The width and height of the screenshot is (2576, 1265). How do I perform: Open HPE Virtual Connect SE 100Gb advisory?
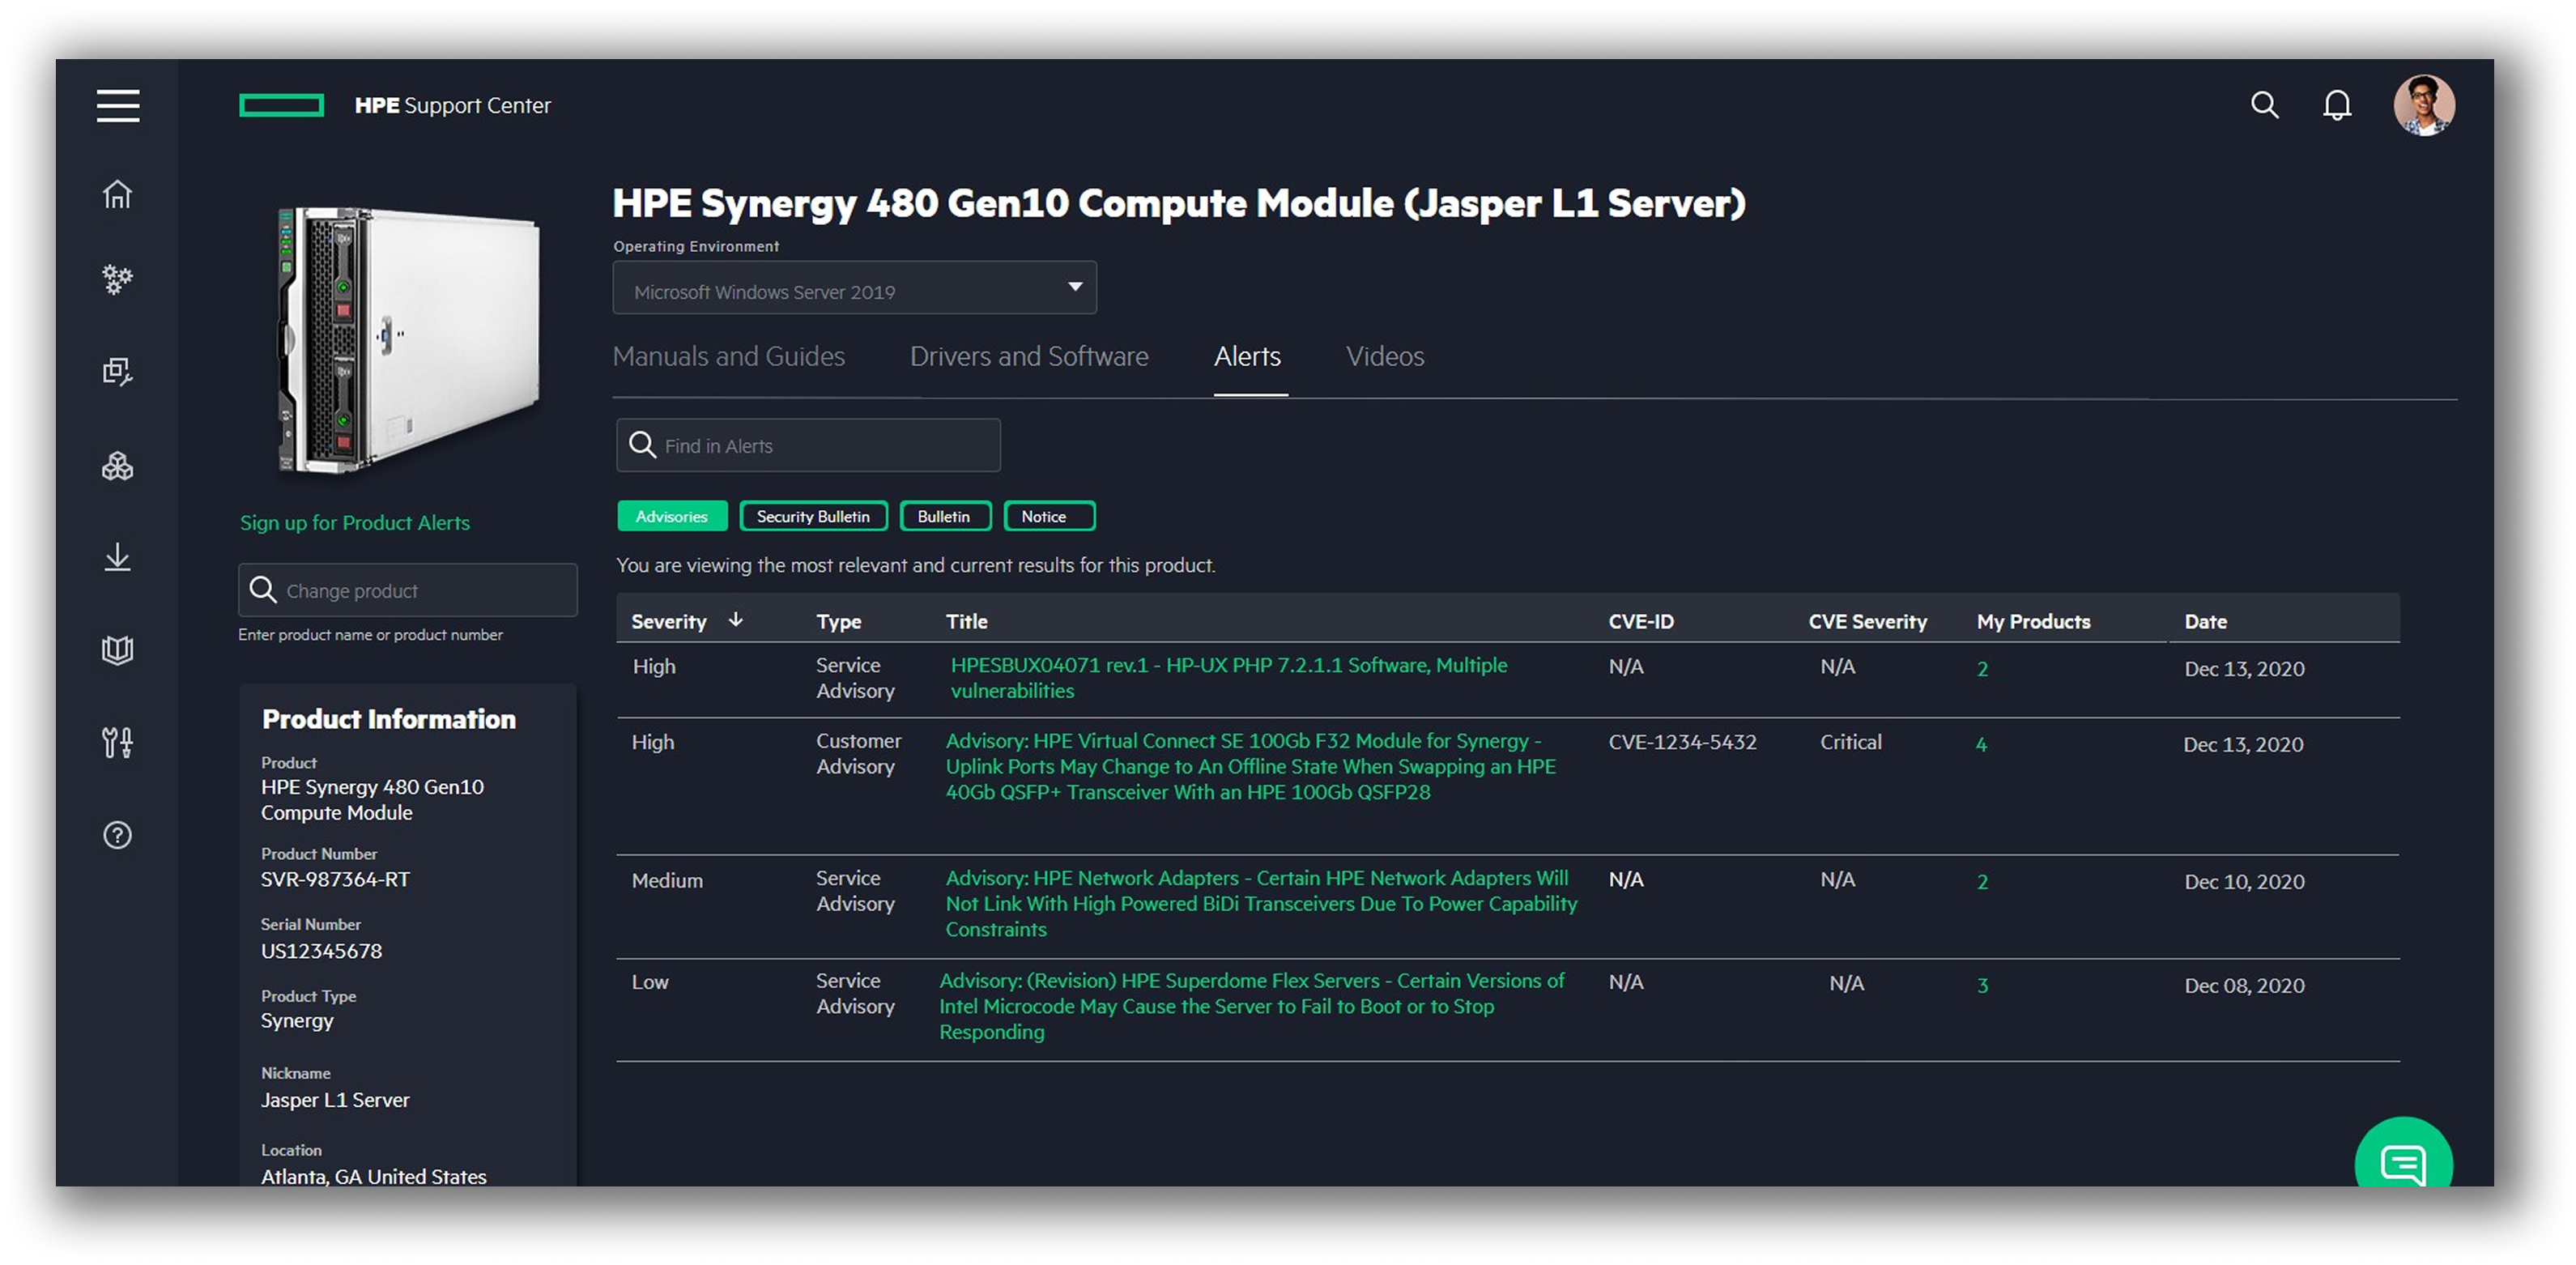1250,766
